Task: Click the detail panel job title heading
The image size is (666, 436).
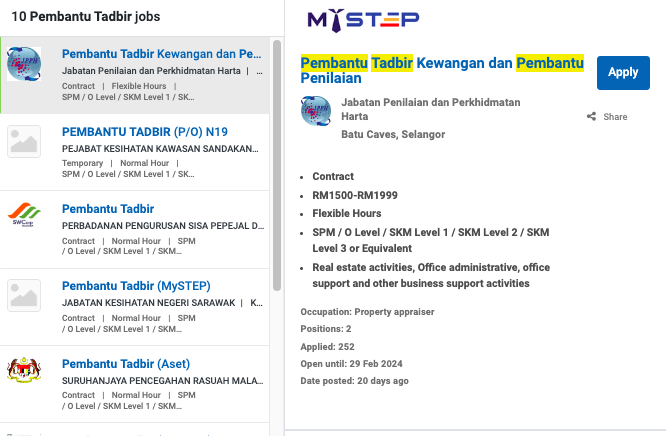Action: 443,73
